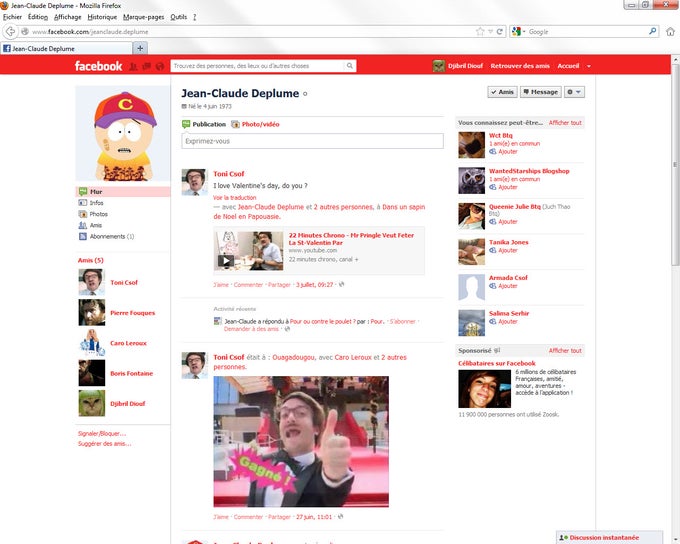Click J'aime on 27 juin post

(x=221, y=517)
